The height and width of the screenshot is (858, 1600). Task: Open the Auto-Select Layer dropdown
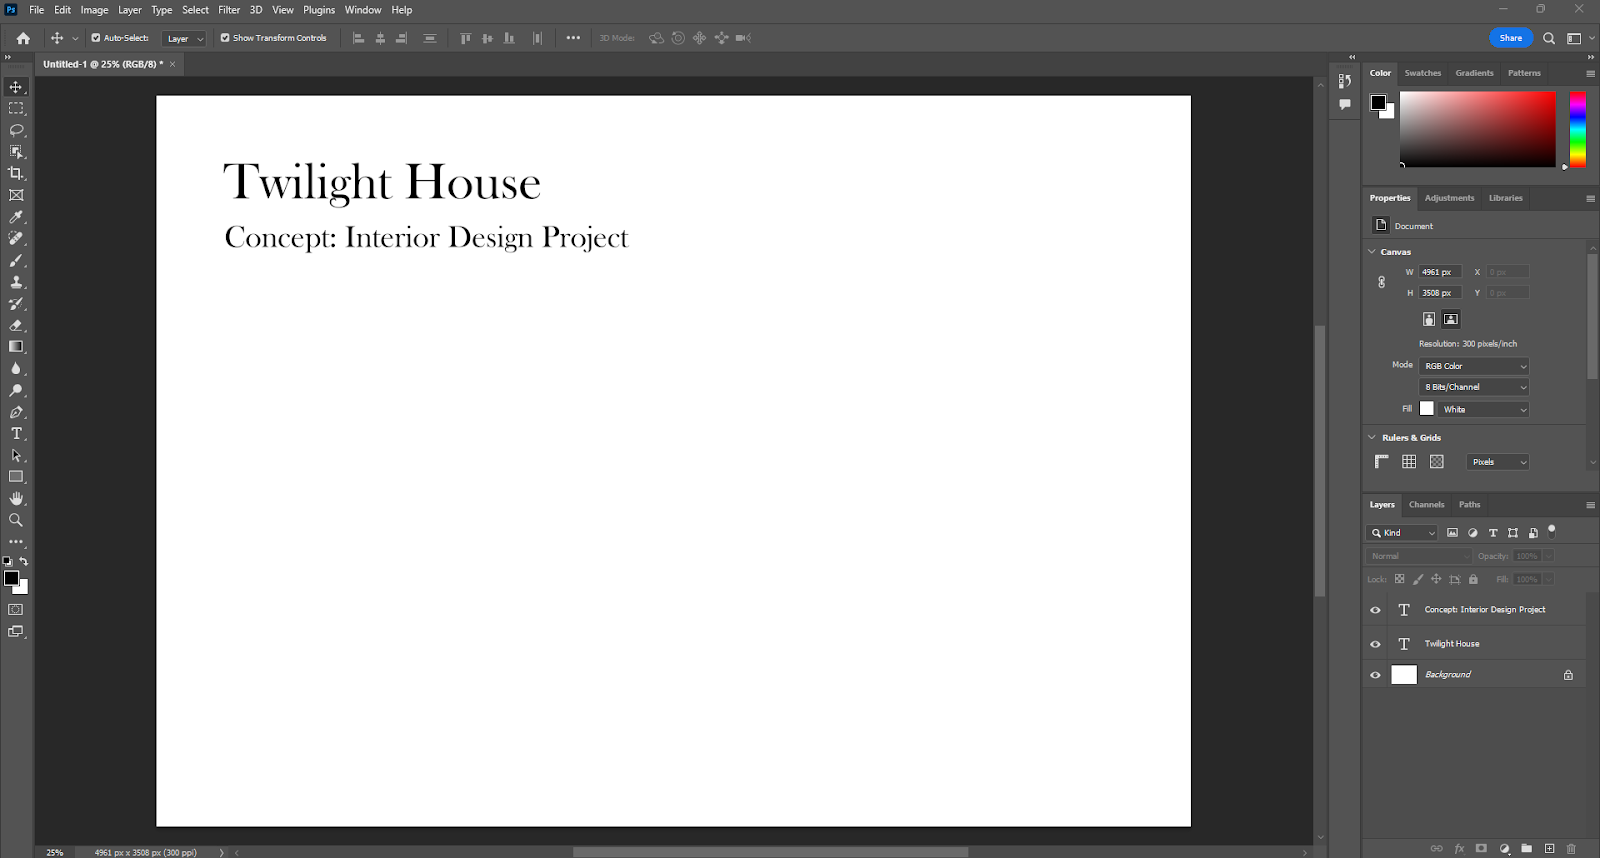tap(184, 38)
